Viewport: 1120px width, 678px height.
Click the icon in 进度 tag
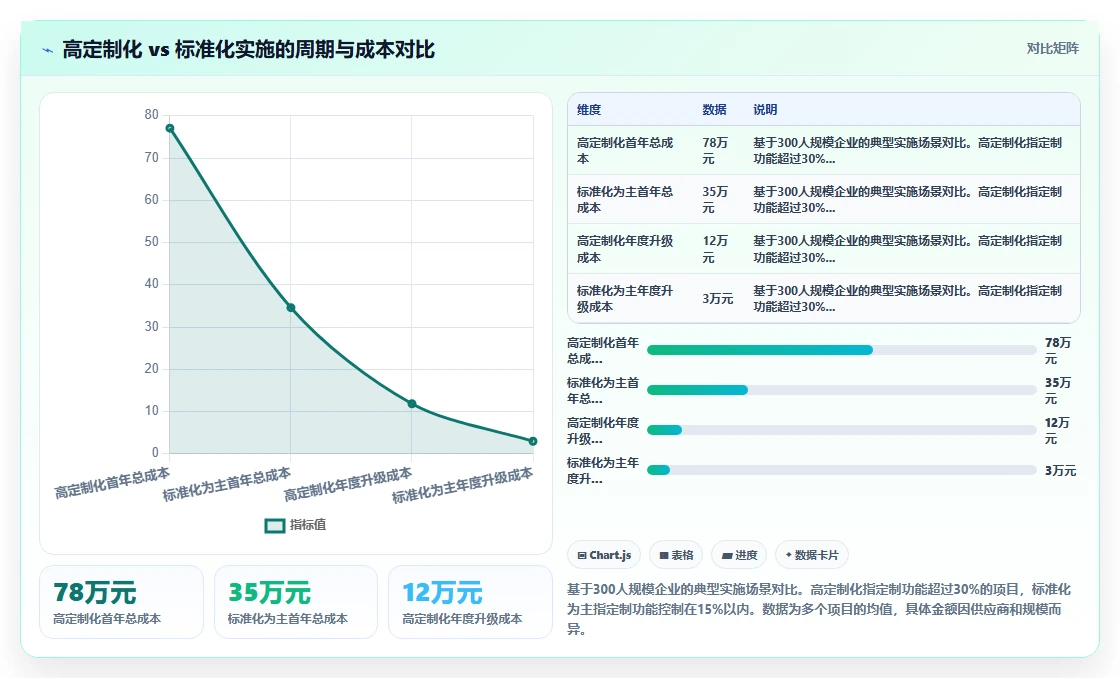tap(726, 555)
